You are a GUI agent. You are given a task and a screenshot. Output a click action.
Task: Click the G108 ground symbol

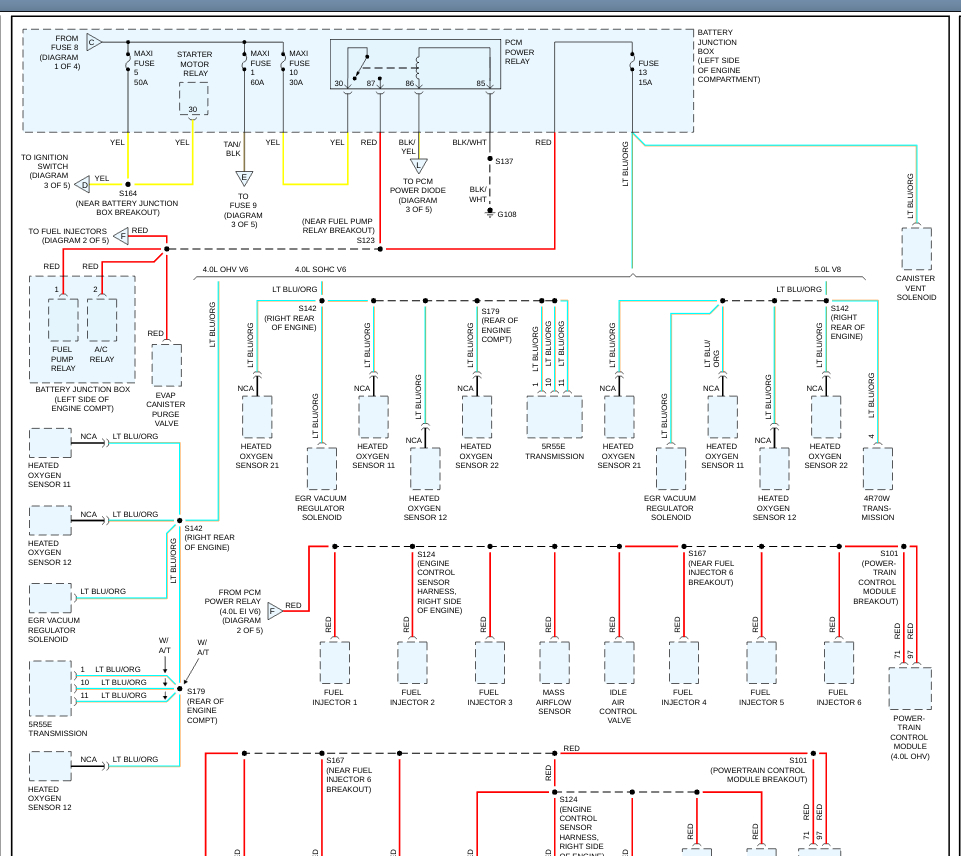490,213
